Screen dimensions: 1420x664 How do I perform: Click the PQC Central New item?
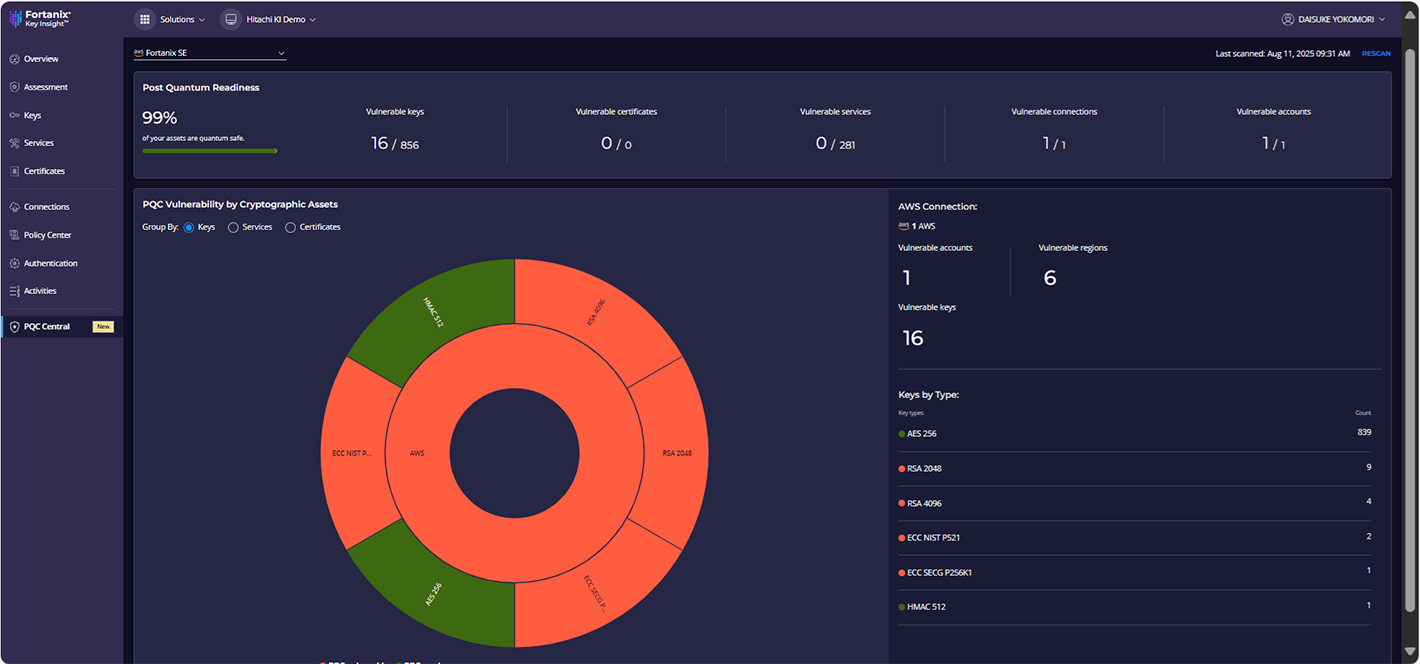pyautogui.click(x=60, y=326)
